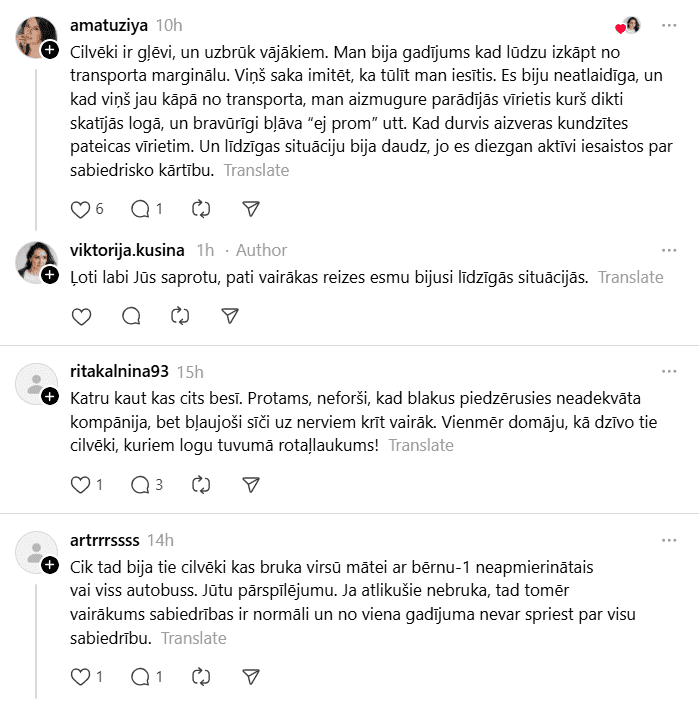Like viktorija.kusina's reply
Viewport: 699px width, 706px height.
82,316
